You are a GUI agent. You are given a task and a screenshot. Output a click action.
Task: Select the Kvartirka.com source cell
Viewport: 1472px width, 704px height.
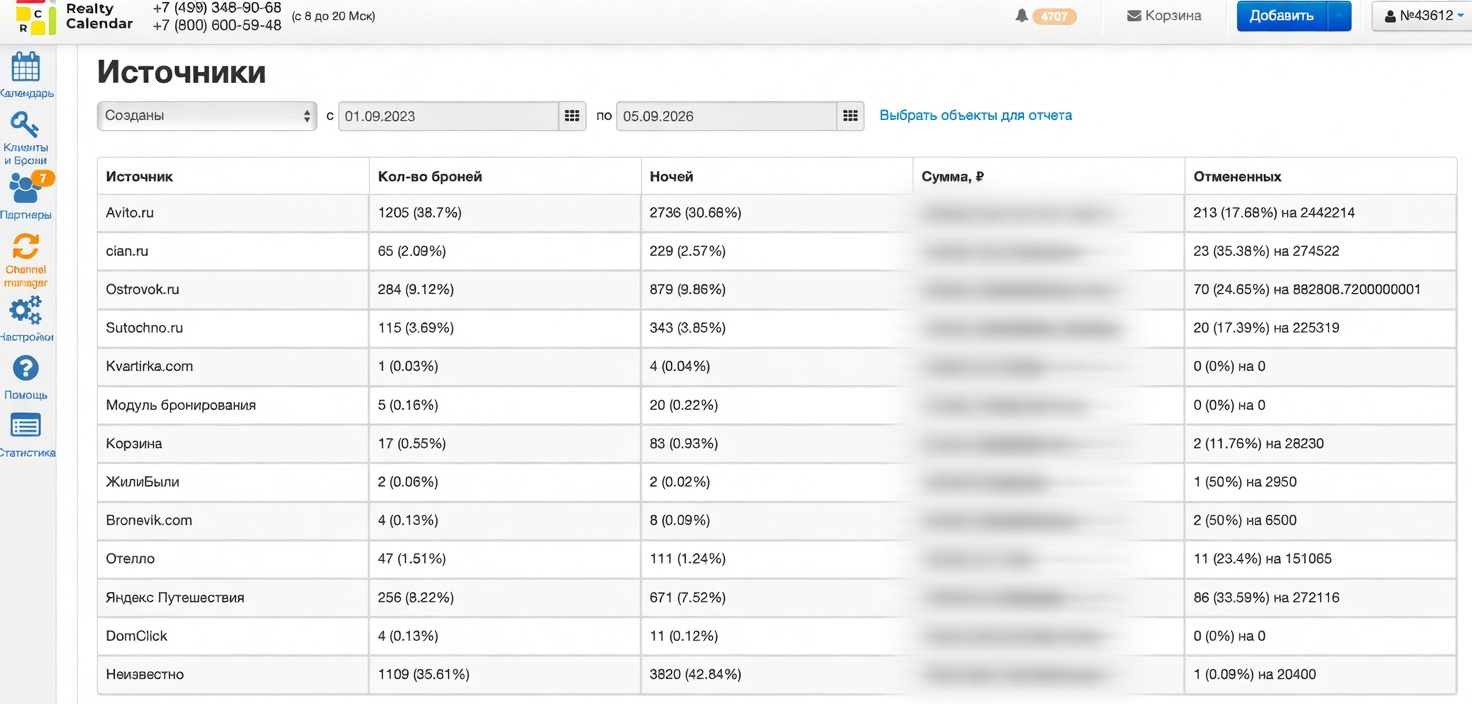click(x=233, y=366)
